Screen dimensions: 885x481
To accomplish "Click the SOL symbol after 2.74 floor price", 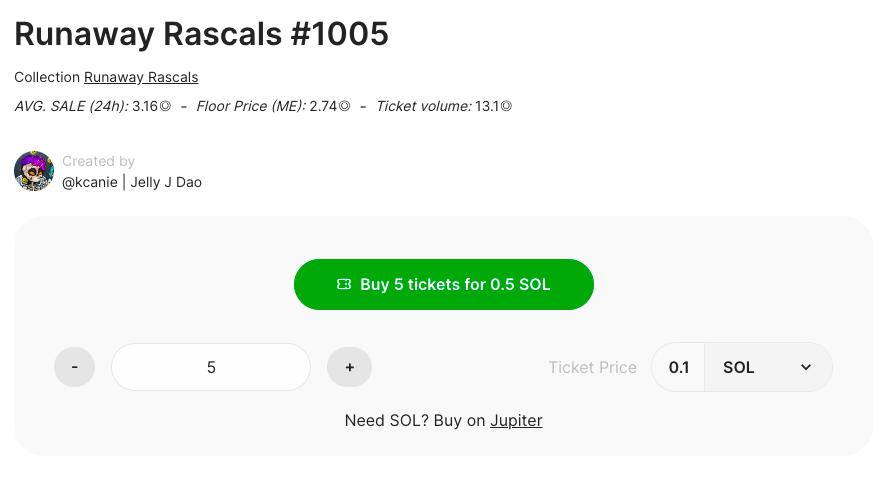I will click(x=344, y=106).
